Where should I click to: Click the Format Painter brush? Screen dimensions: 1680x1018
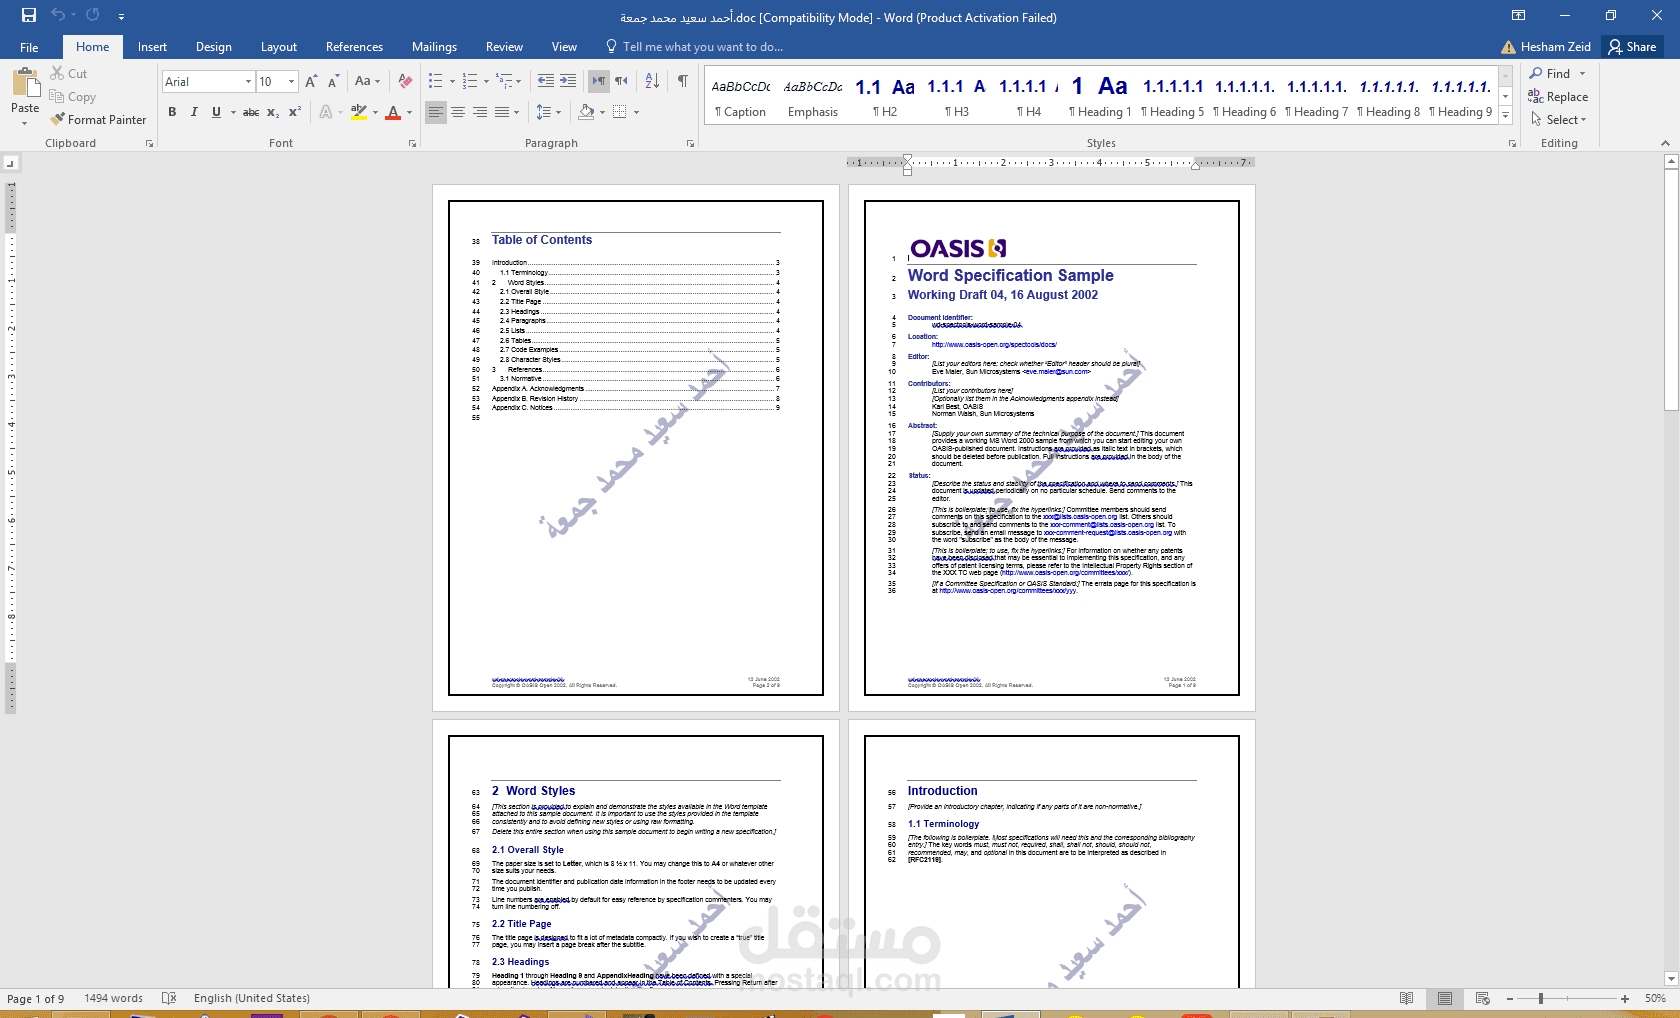(58, 119)
